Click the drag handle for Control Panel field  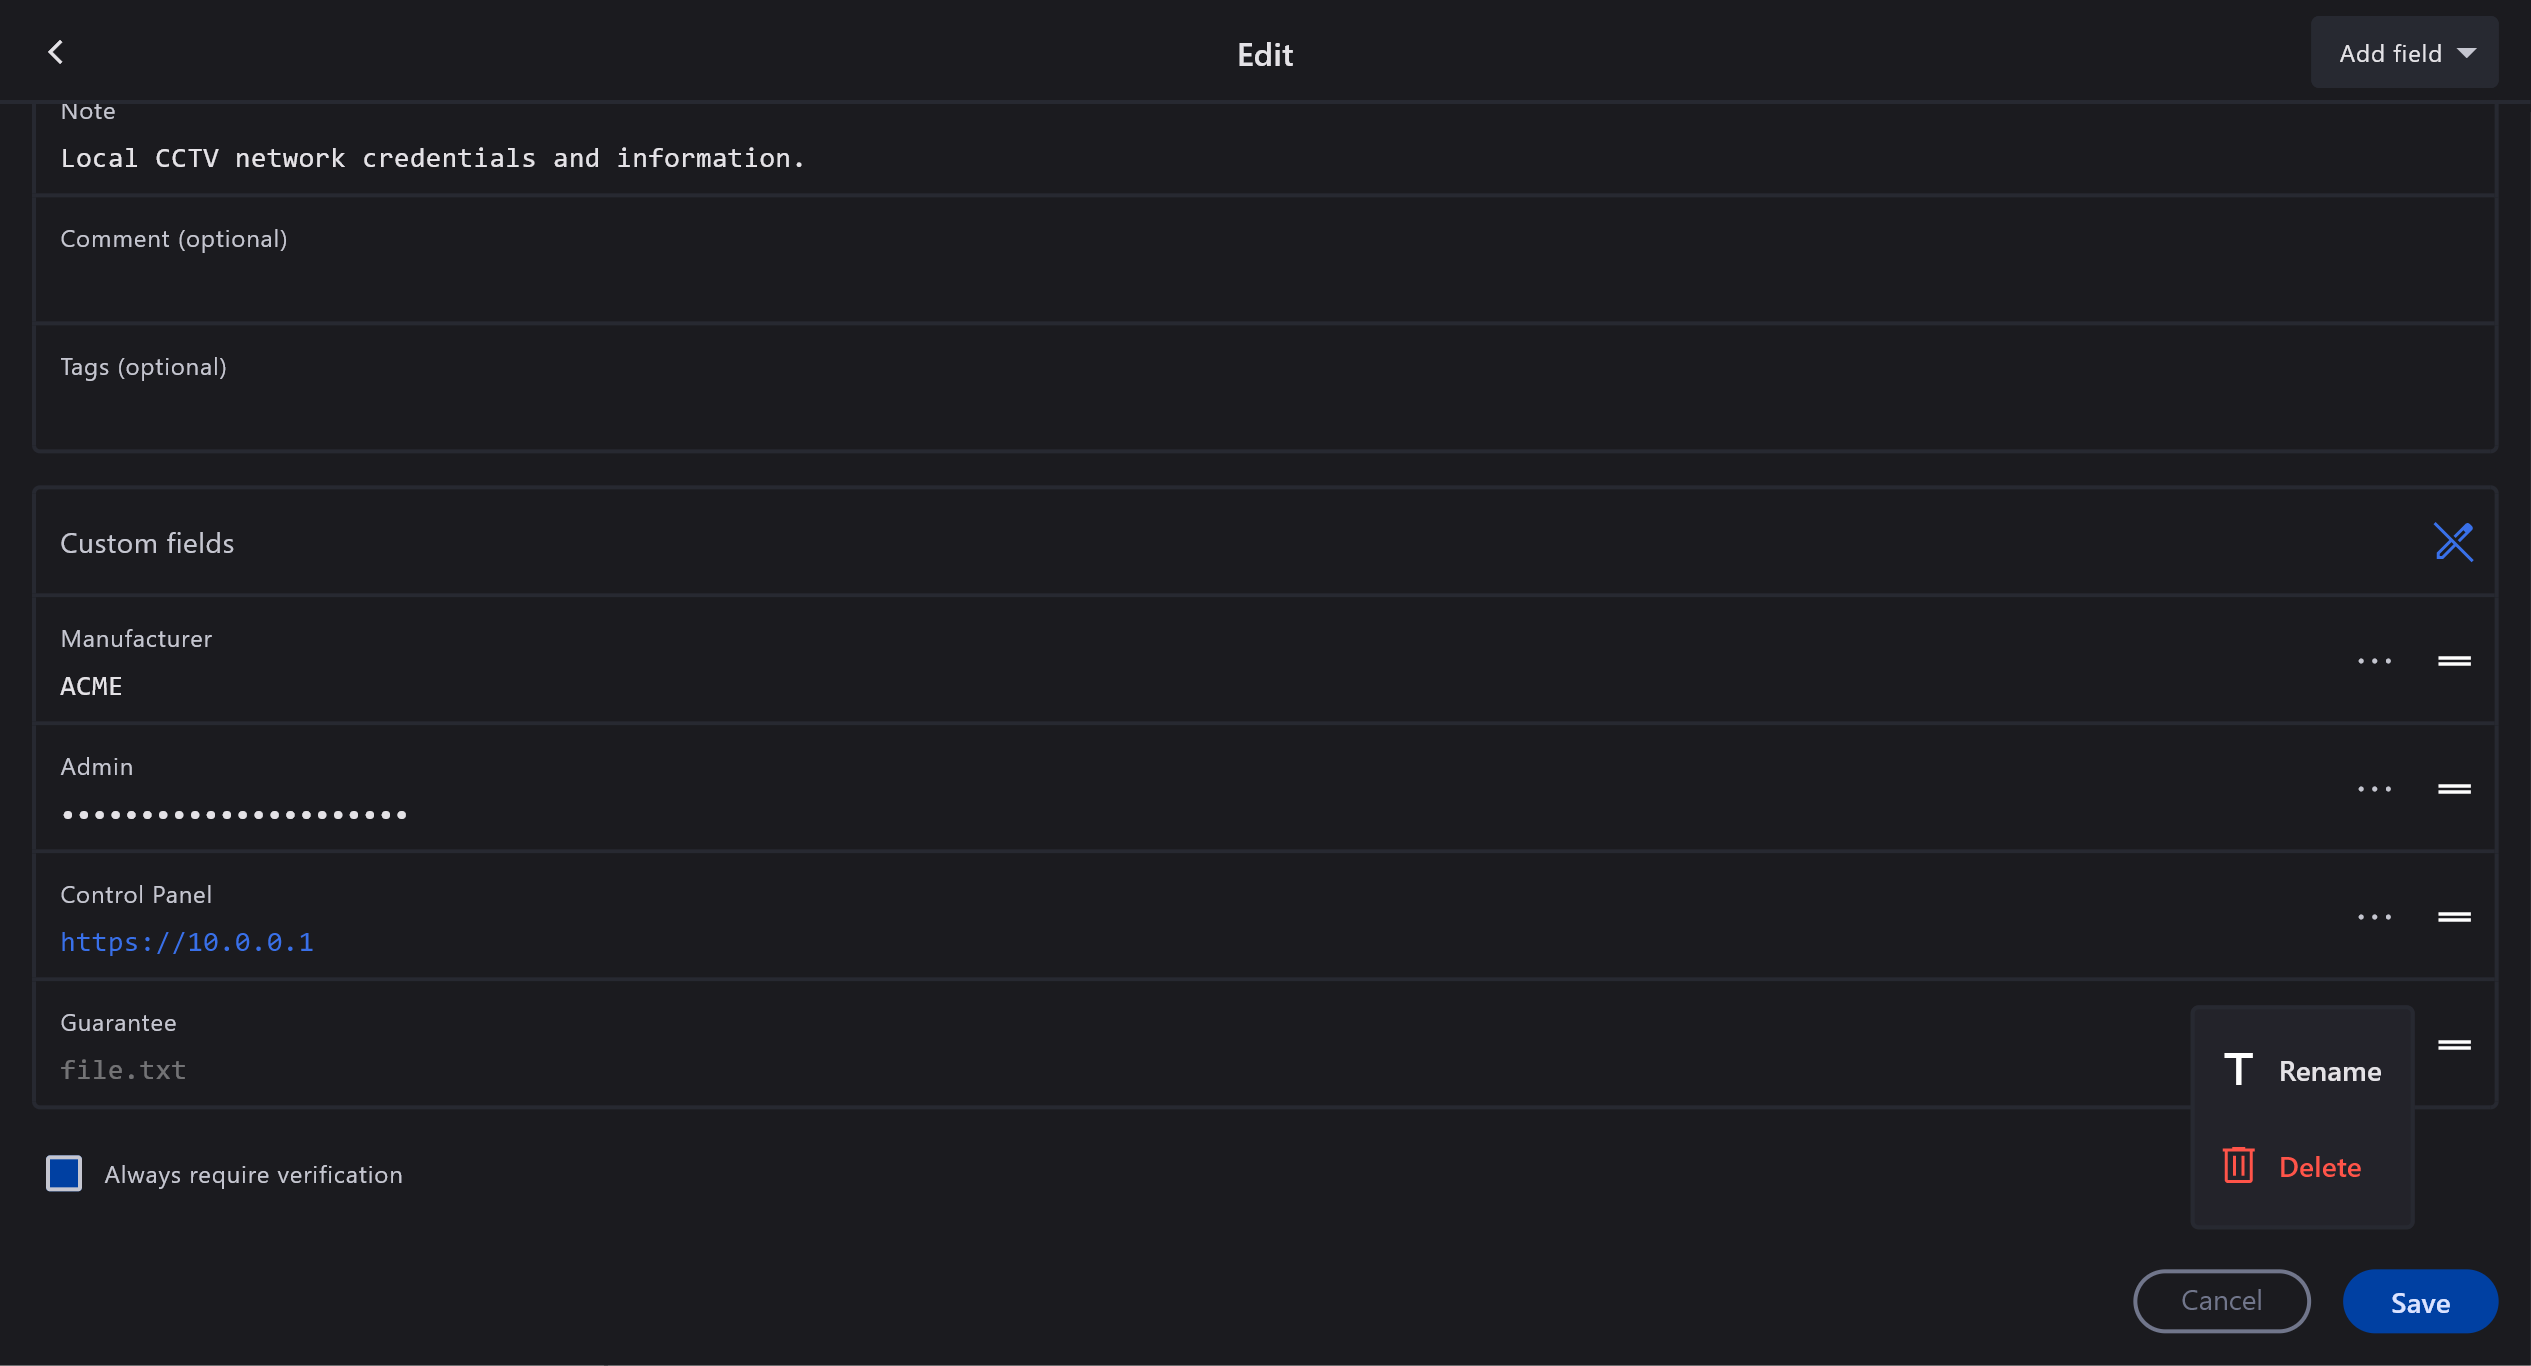(x=2454, y=917)
